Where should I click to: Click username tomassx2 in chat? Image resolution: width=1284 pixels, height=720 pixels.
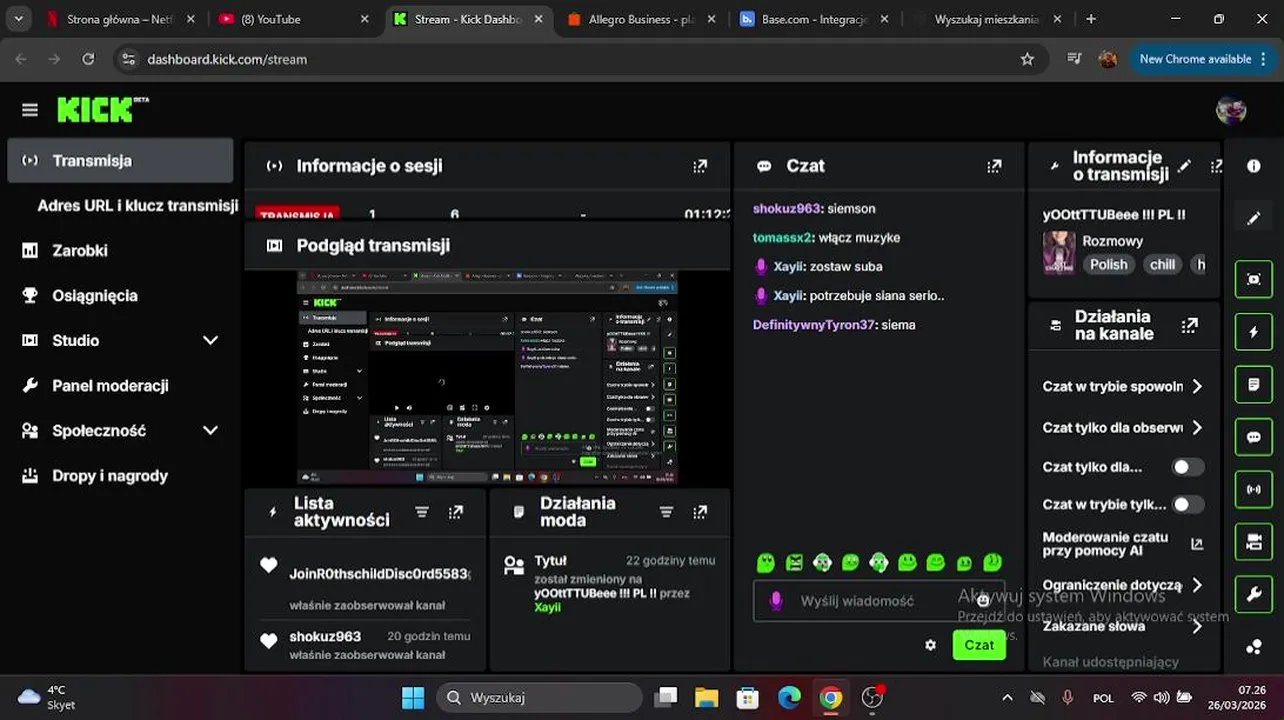(x=783, y=237)
